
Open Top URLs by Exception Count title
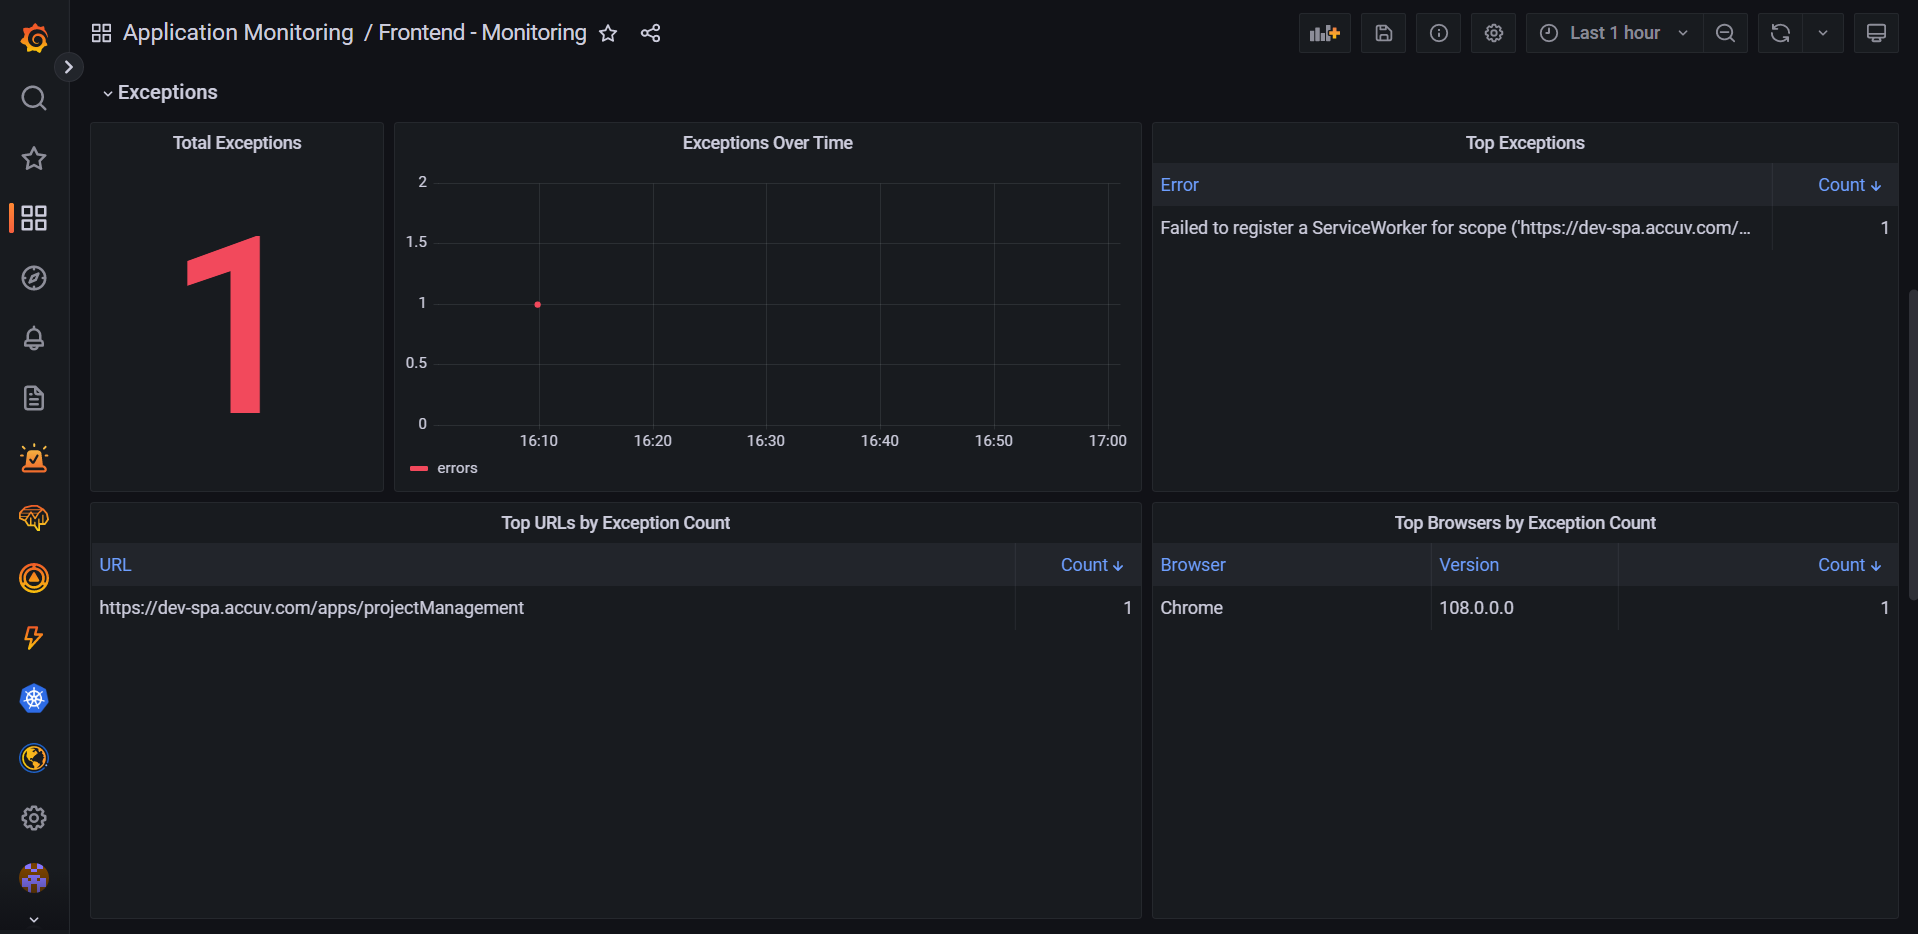[x=616, y=523]
